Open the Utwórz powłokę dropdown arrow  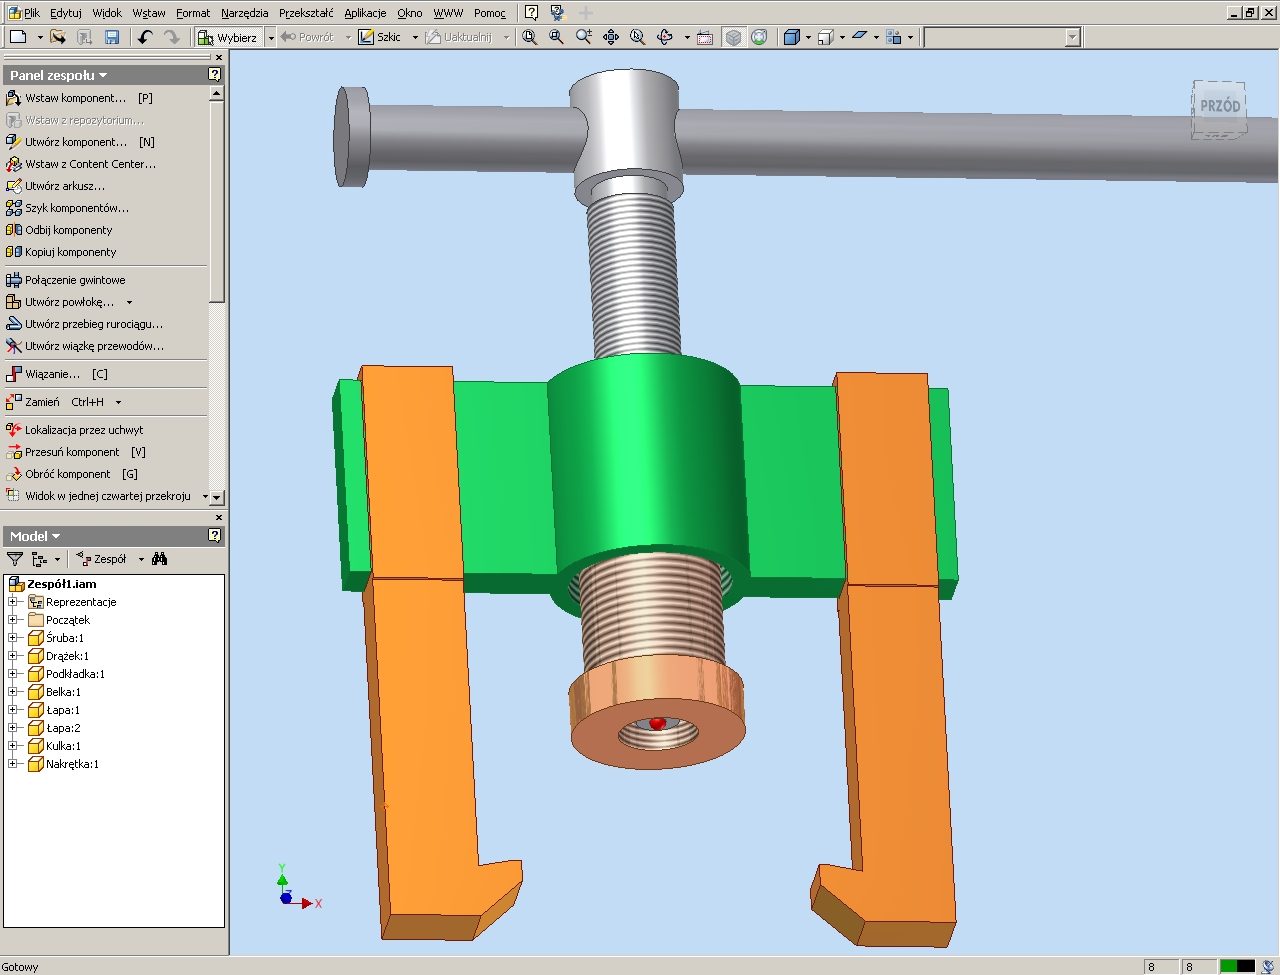(x=129, y=302)
